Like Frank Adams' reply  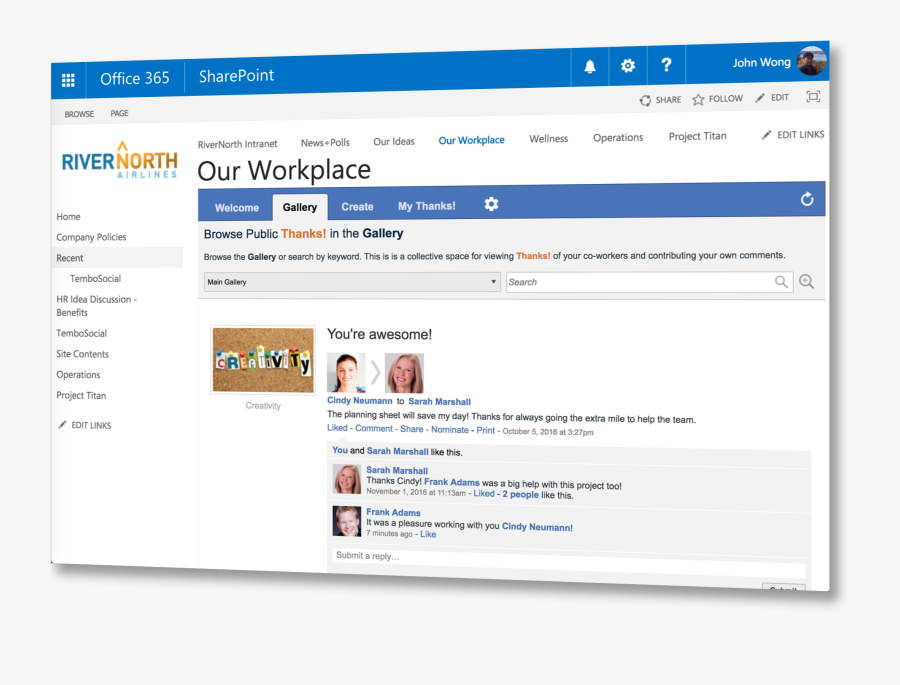[428, 534]
